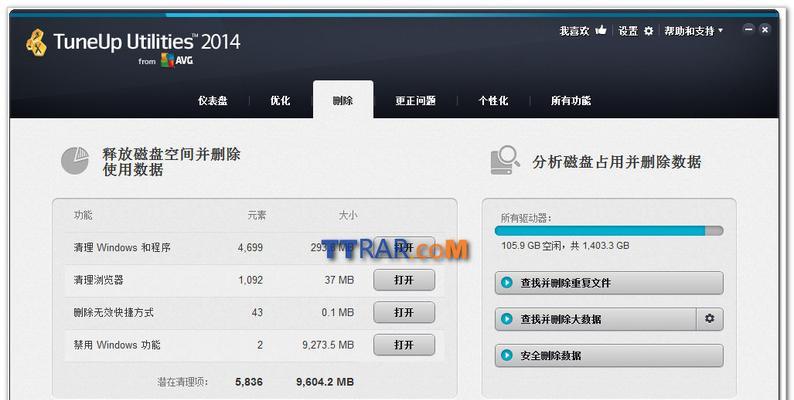Click the 9,604.2 MB total size
794x400 pixels.
tap(325, 382)
